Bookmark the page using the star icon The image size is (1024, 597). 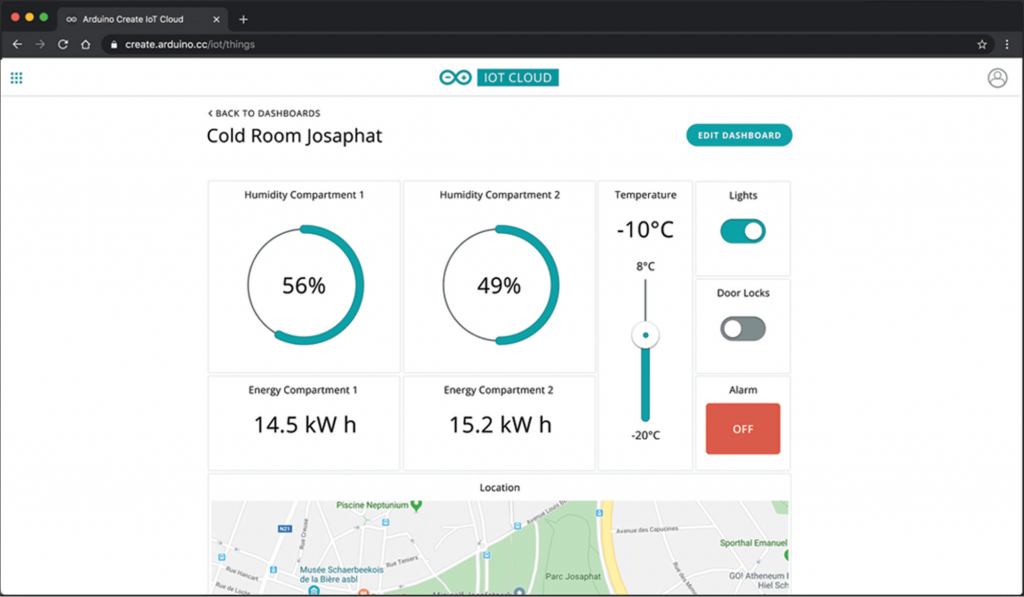983,44
